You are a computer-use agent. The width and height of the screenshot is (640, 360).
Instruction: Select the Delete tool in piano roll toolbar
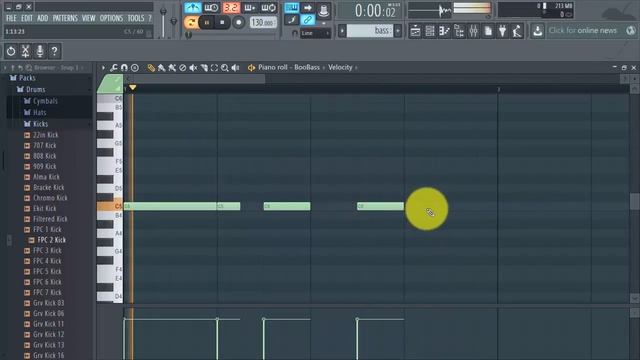pos(183,68)
